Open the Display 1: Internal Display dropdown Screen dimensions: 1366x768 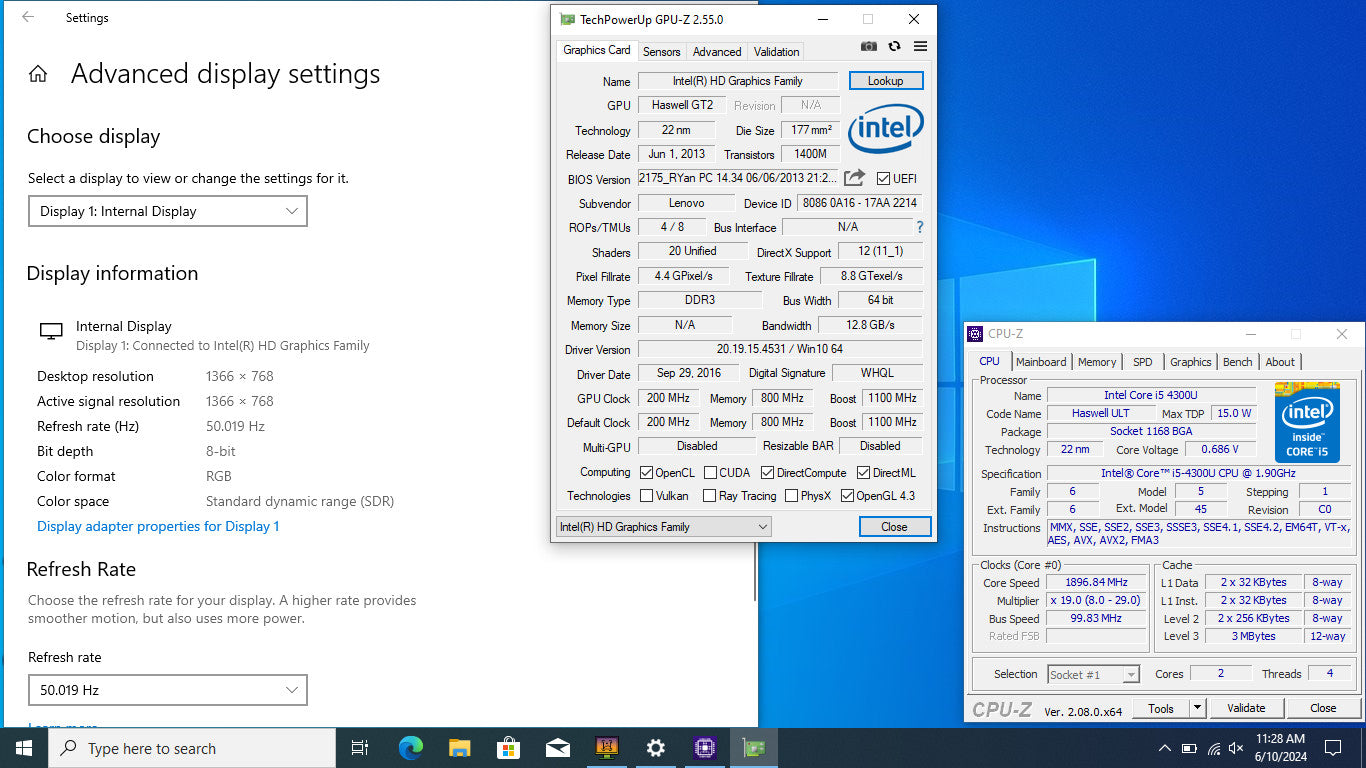[167, 211]
